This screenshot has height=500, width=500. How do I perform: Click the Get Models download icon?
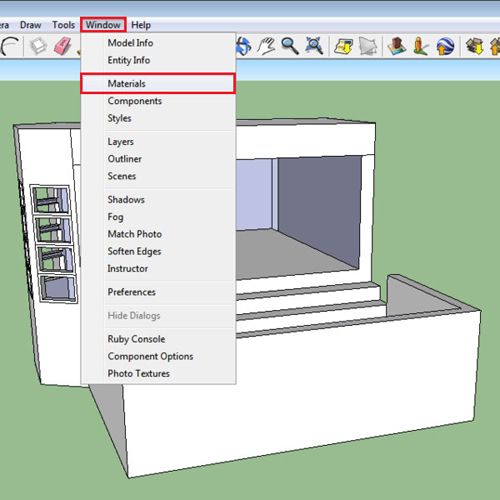click(475, 46)
